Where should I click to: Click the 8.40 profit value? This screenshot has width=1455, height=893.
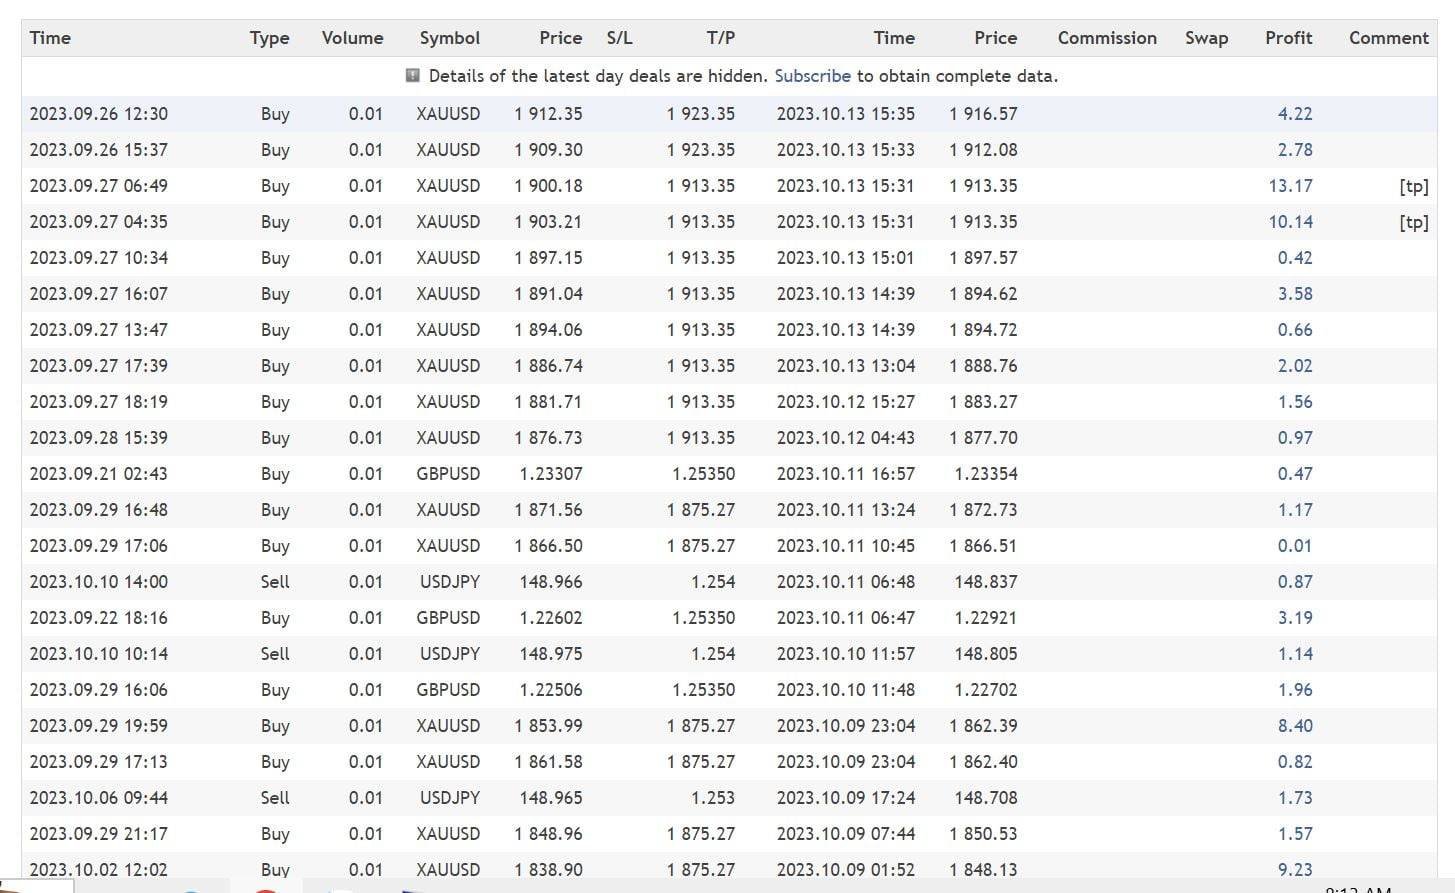pyautogui.click(x=1295, y=726)
